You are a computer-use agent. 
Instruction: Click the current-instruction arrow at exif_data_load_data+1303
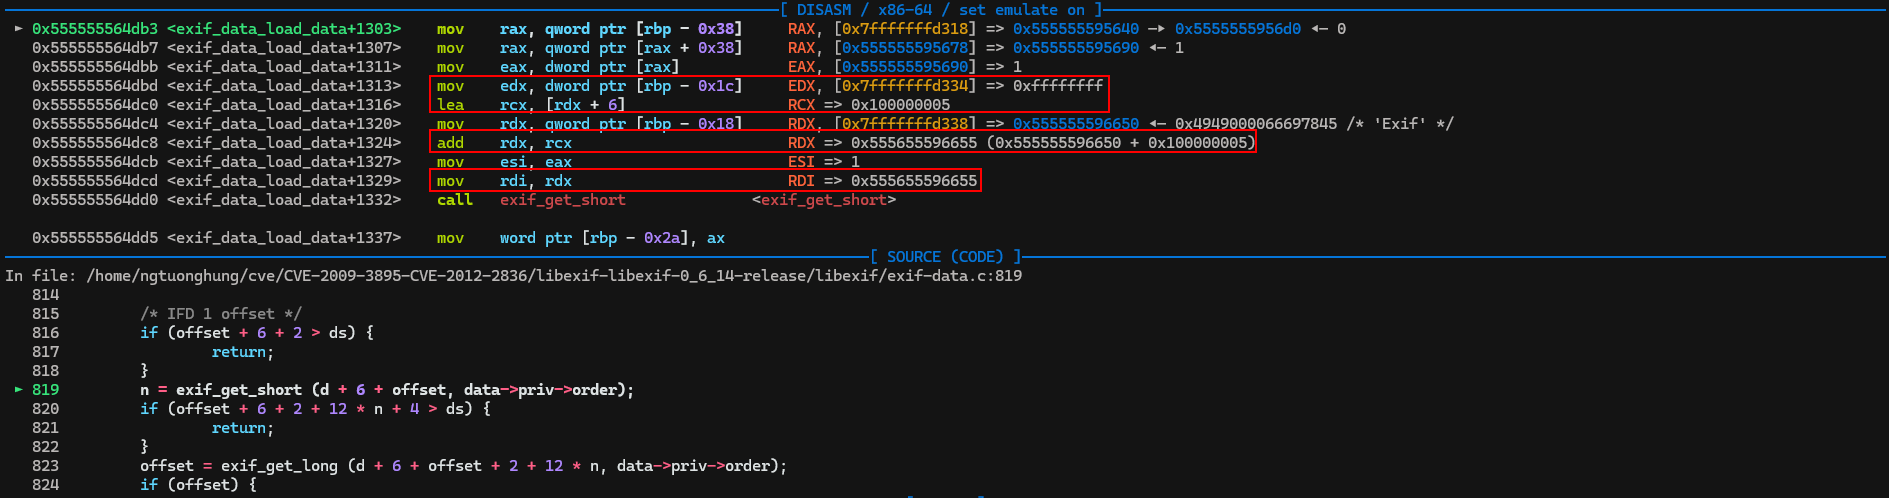click(18, 29)
